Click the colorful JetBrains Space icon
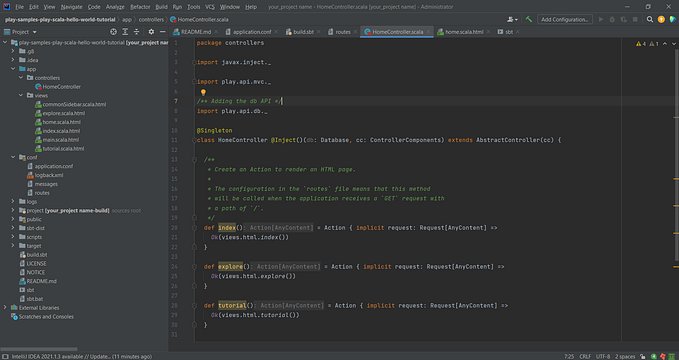 [x=672, y=19]
